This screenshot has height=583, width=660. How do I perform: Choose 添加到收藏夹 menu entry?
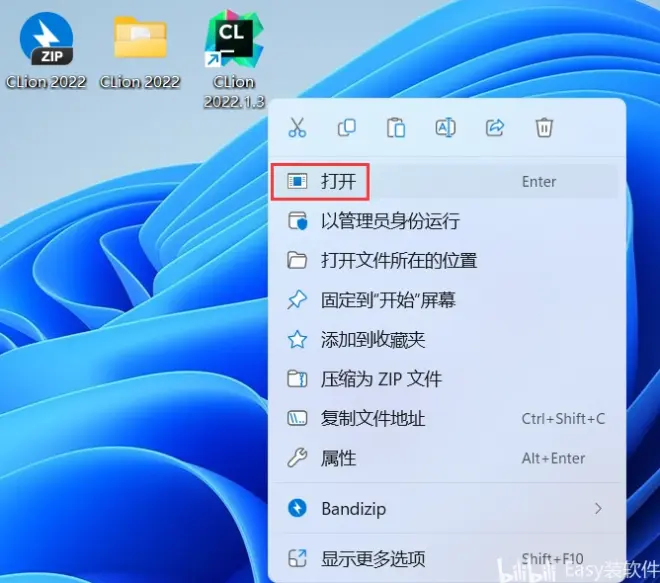point(444,339)
